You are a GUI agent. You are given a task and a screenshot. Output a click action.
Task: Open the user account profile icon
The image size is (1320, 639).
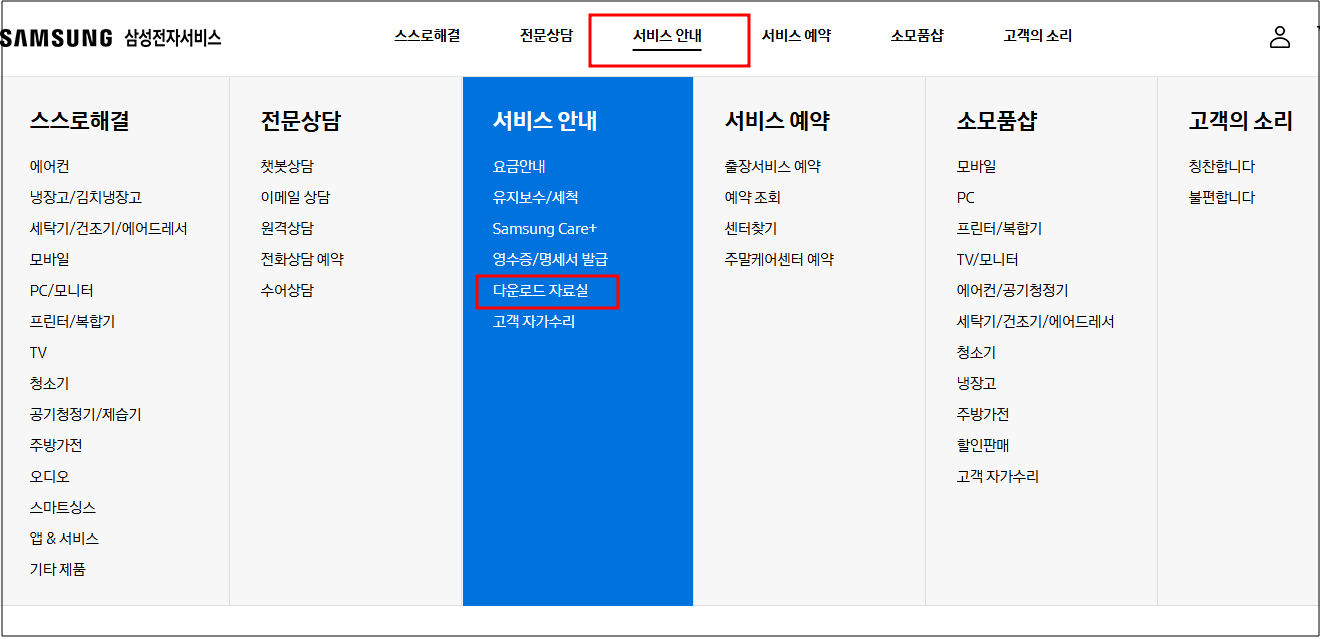click(x=1279, y=37)
